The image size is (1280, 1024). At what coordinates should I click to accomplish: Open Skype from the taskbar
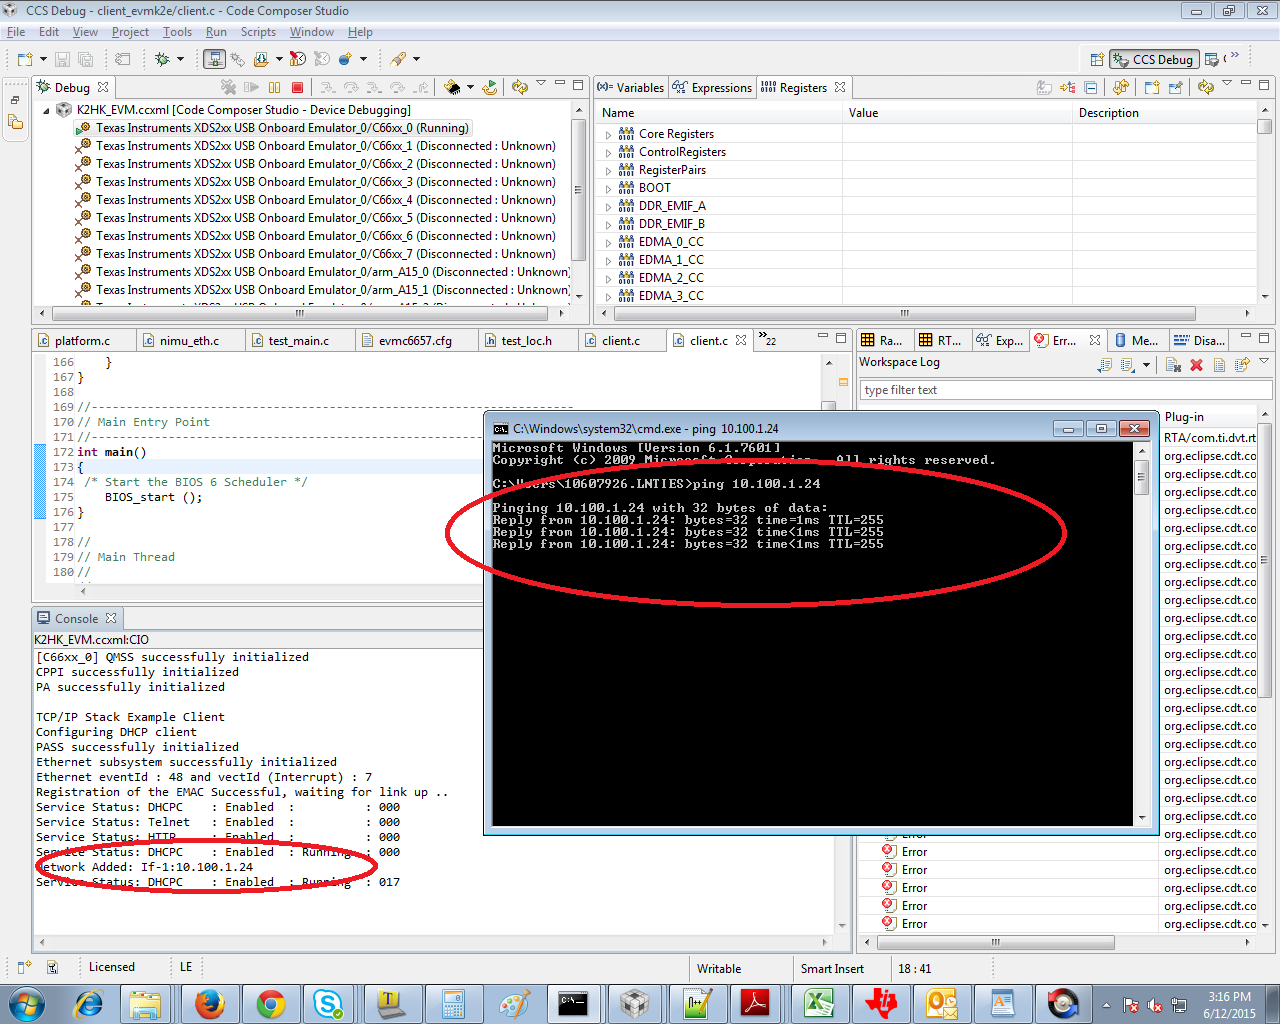point(329,1003)
